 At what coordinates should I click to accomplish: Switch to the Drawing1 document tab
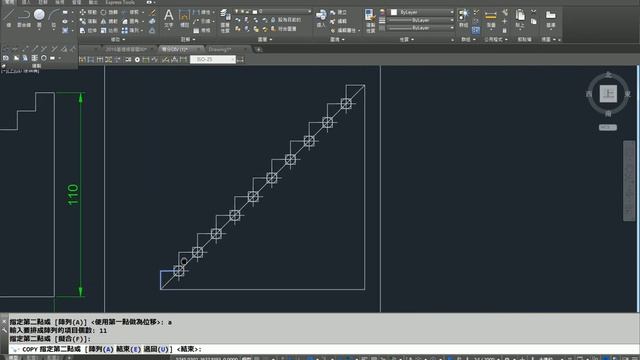(222, 49)
